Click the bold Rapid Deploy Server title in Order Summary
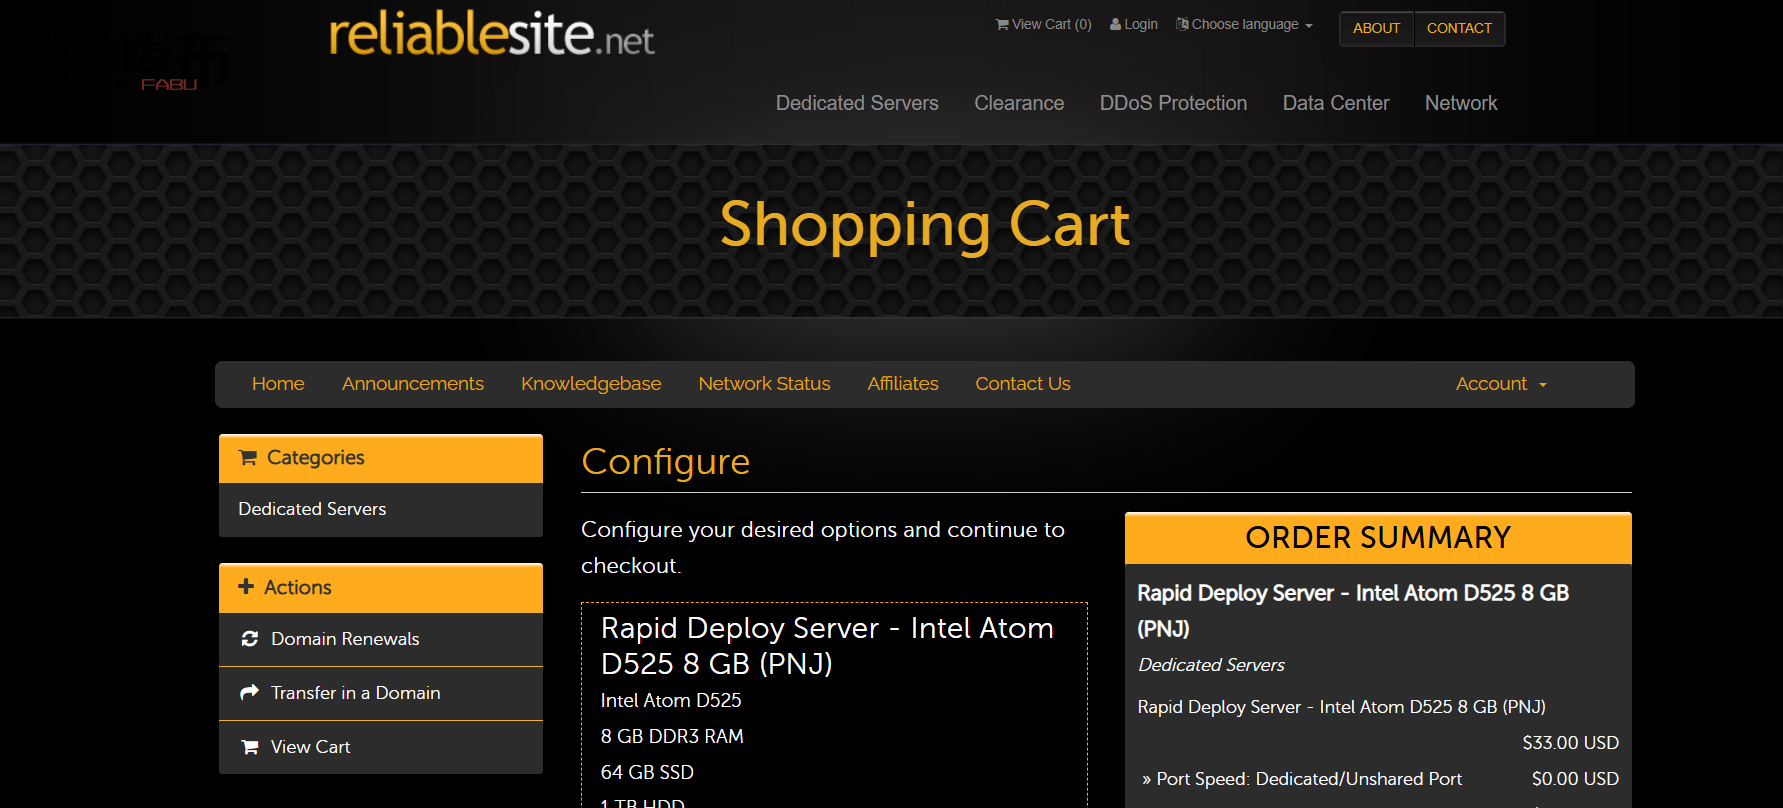This screenshot has height=808, width=1783. coord(1353,611)
